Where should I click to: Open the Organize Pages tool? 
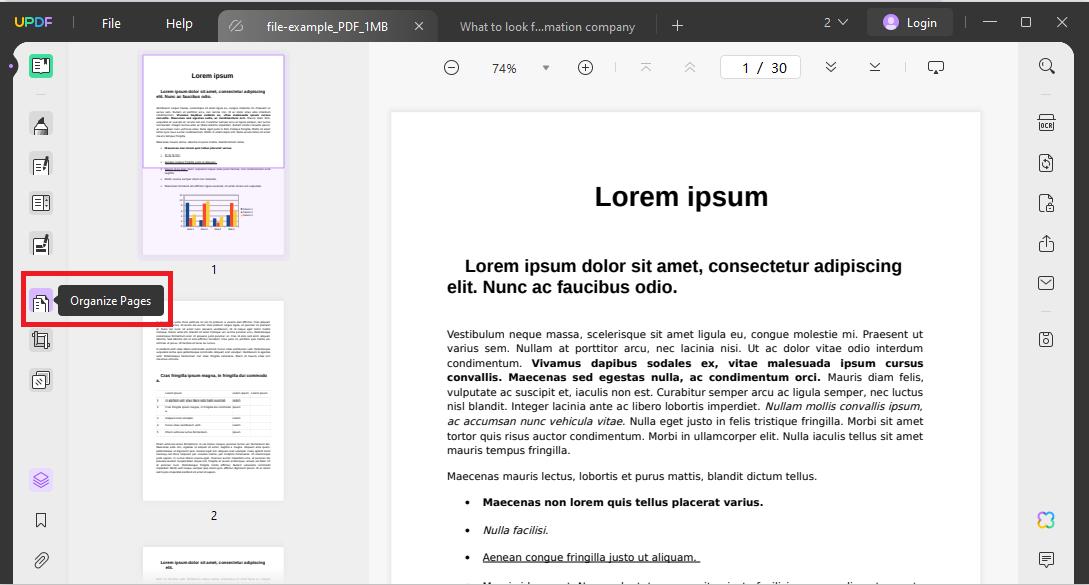pyautogui.click(x=41, y=301)
